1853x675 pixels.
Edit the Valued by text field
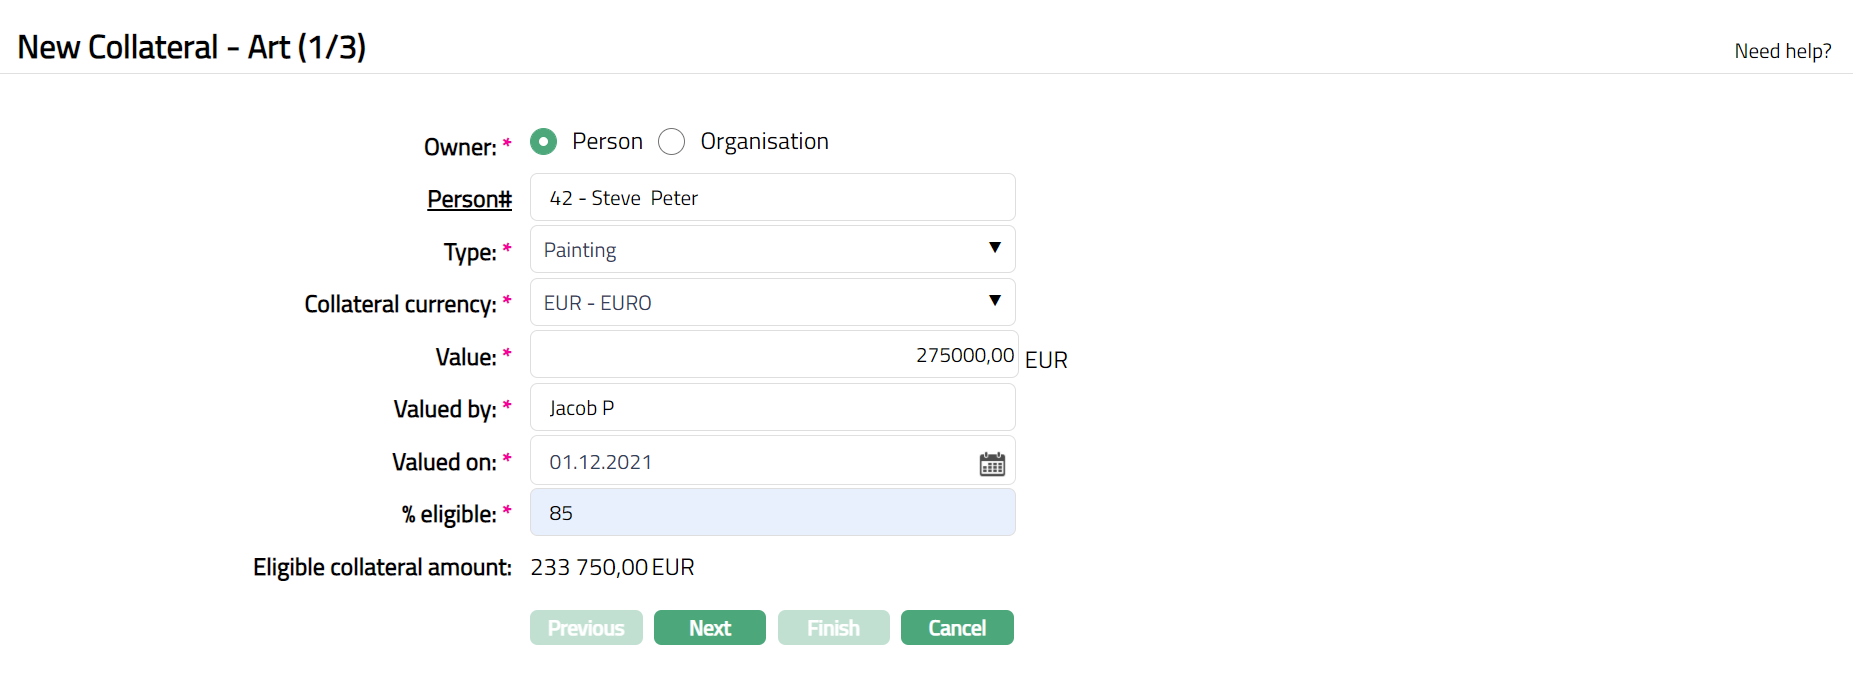click(x=772, y=407)
